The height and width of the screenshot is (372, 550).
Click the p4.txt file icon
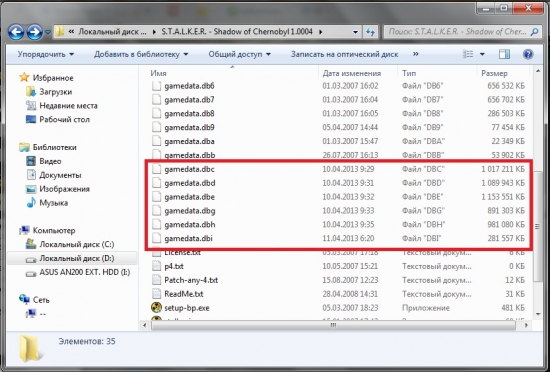pos(156,266)
